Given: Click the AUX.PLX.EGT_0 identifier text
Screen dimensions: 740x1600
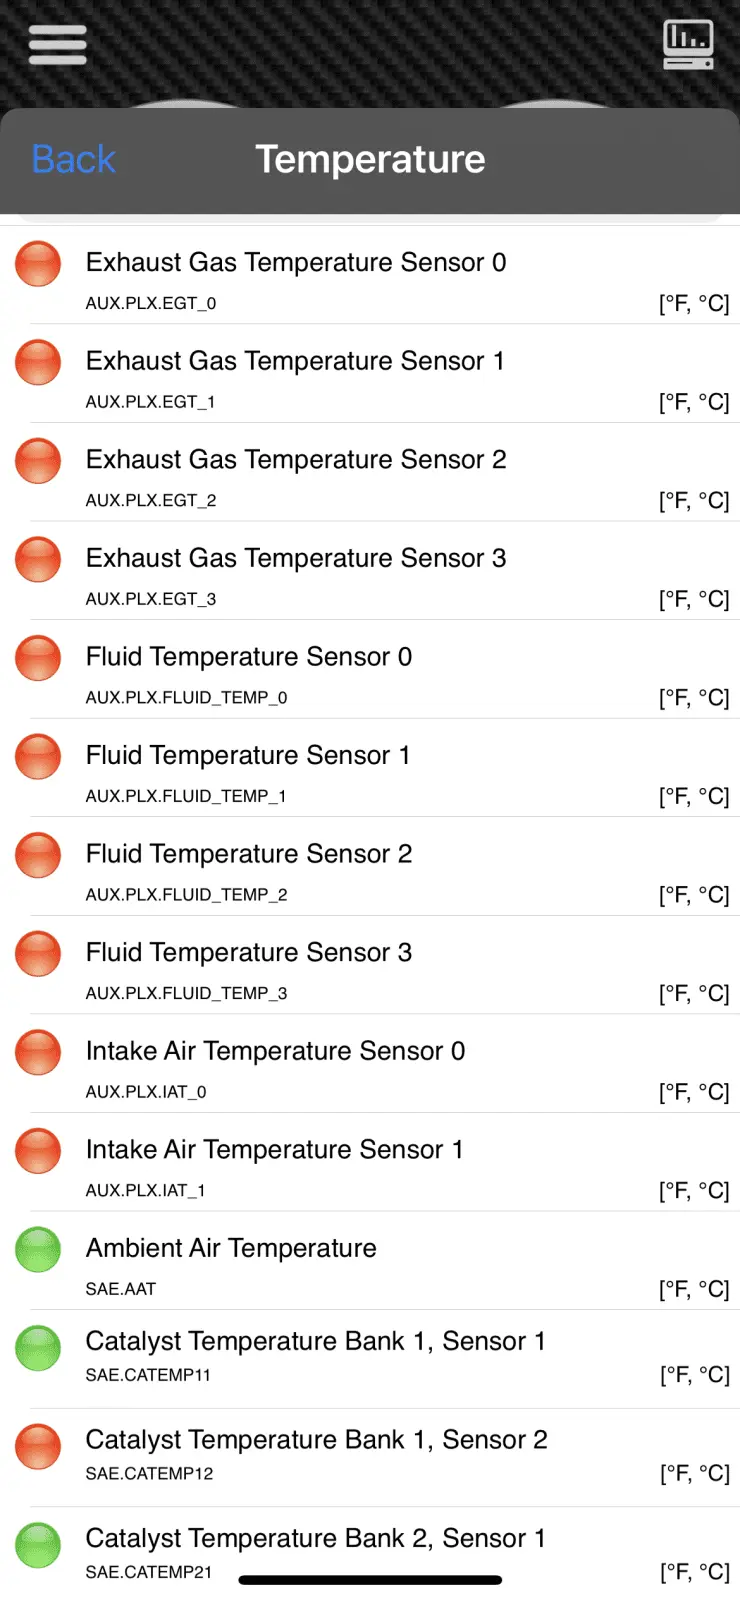Looking at the screenshot, I should click(151, 303).
